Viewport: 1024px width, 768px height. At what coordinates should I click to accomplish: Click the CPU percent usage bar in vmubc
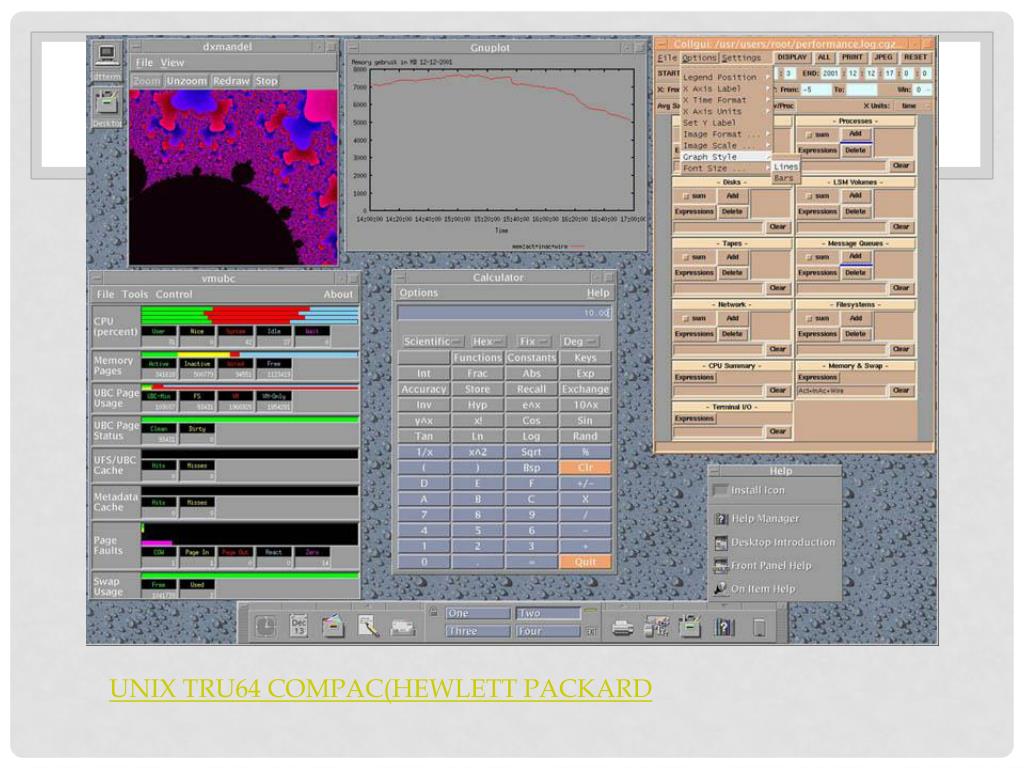tap(249, 315)
